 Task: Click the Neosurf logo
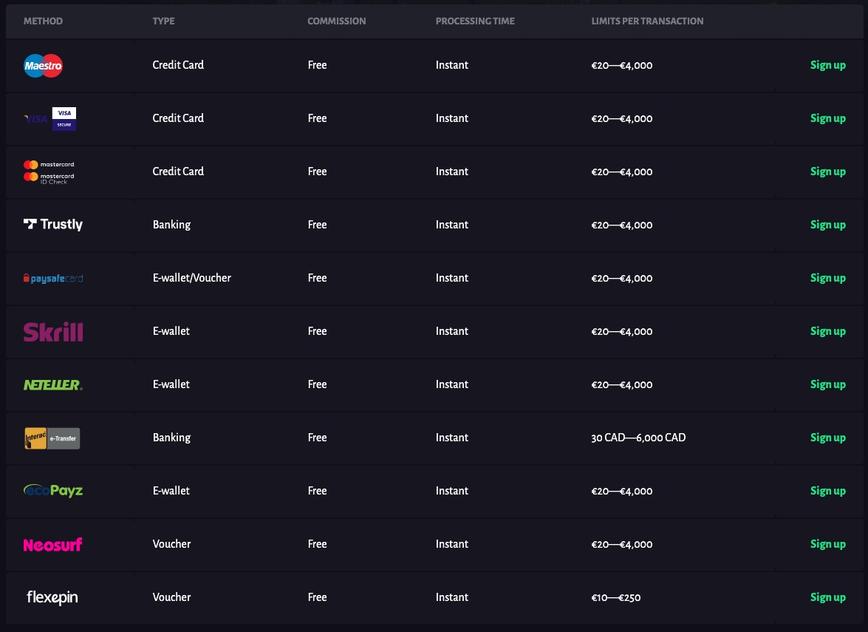point(53,545)
